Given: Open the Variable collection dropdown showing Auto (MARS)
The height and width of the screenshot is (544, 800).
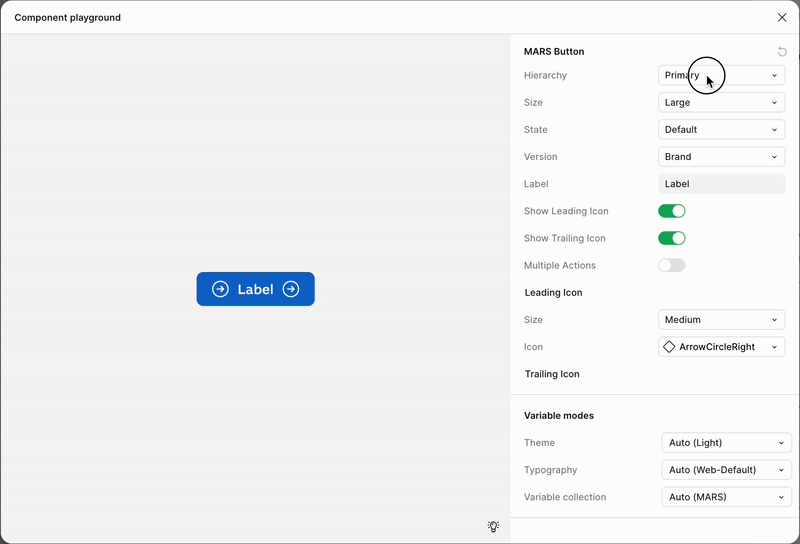Looking at the screenshot, I should [727, 497].
